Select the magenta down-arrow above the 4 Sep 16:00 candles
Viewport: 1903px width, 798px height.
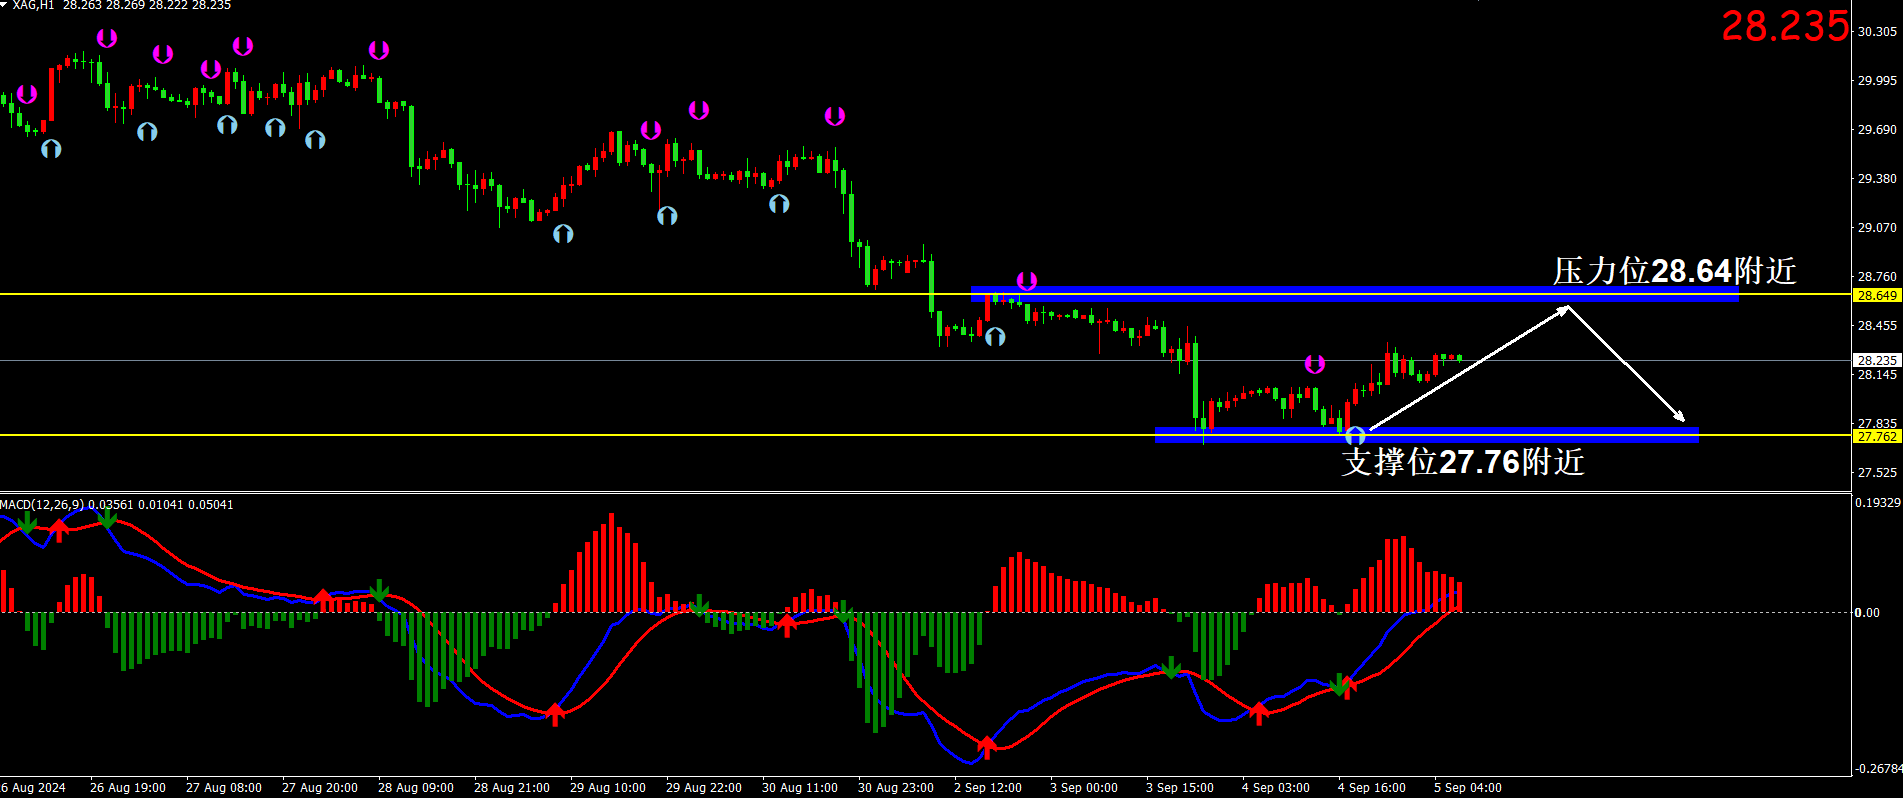(x=1315, y=364)
